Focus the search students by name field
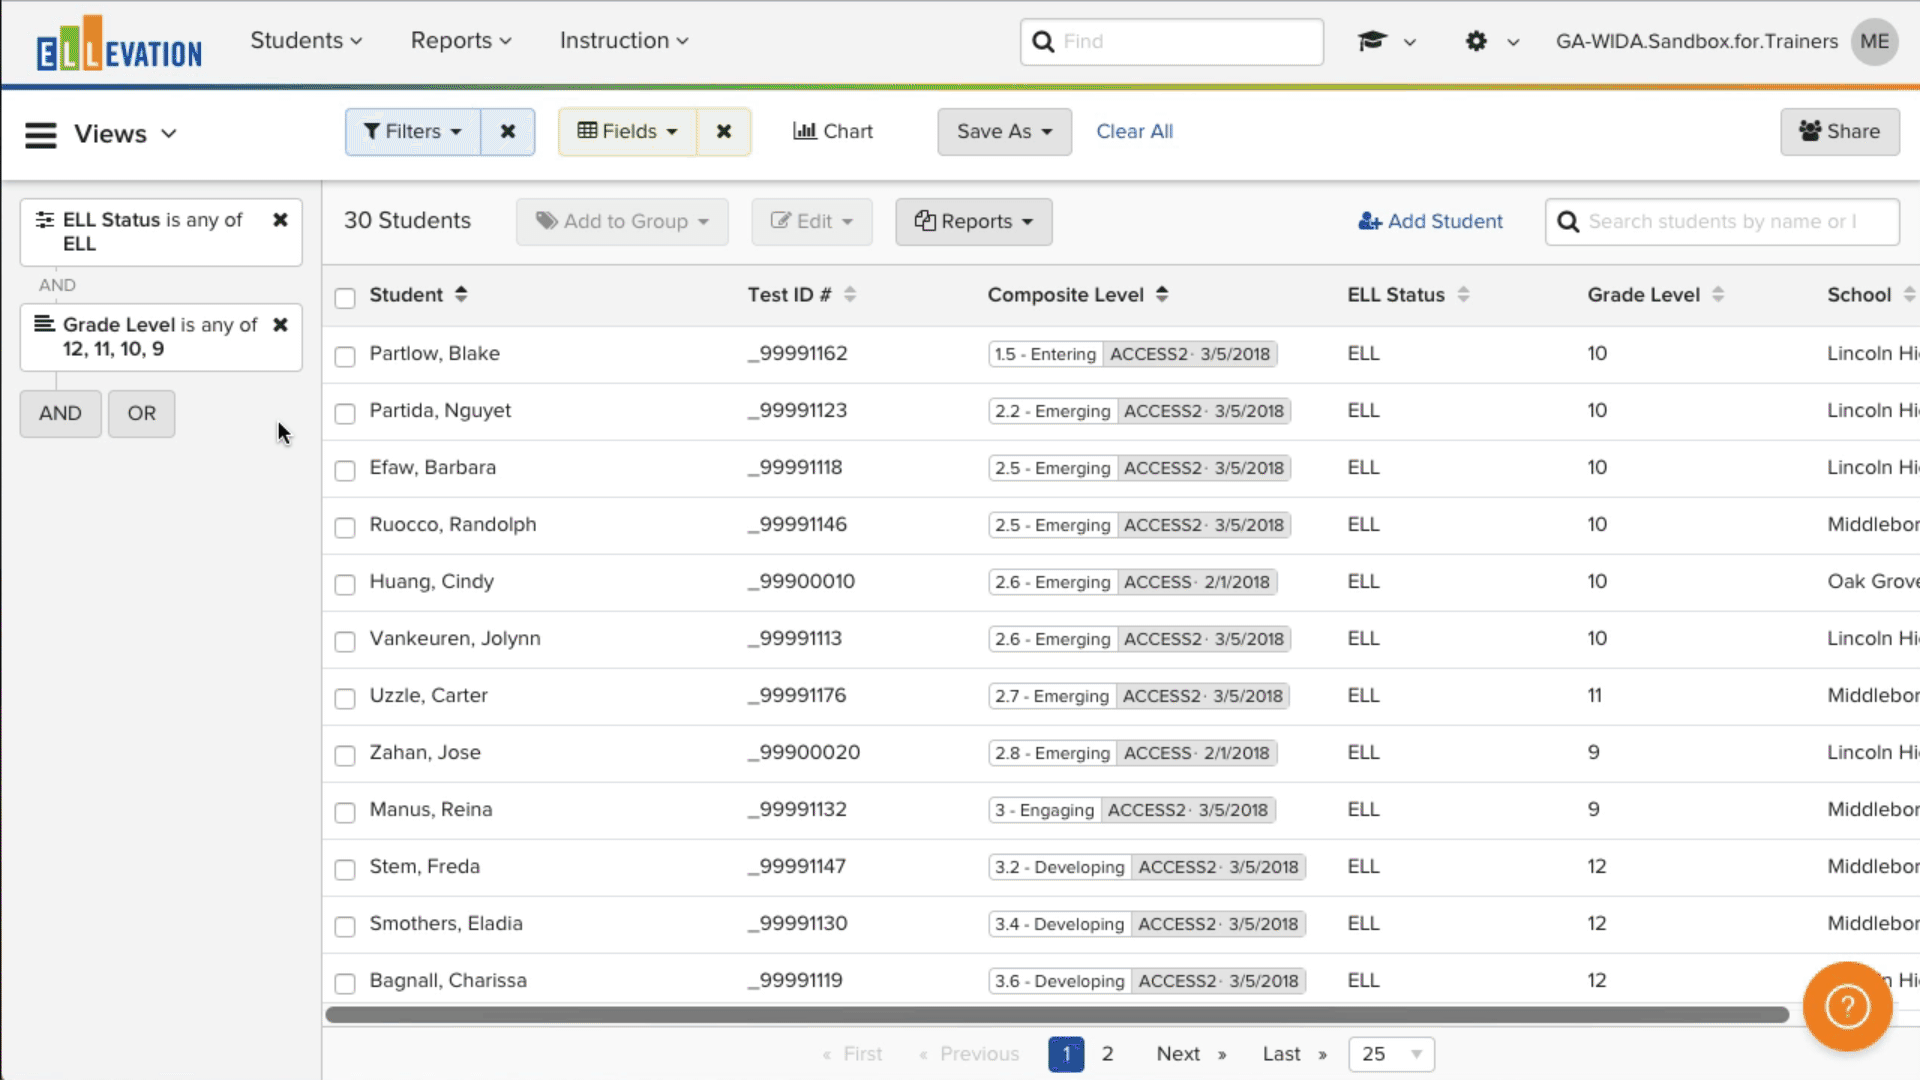This screenshot has width=1920, height=1080. (1722, 222)
